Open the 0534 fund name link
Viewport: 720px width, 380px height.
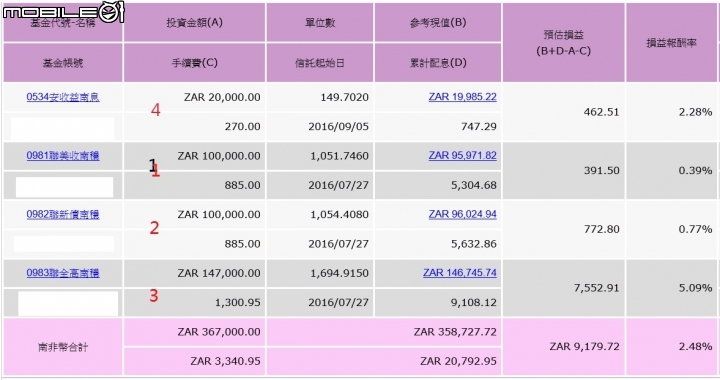(63, 97)
